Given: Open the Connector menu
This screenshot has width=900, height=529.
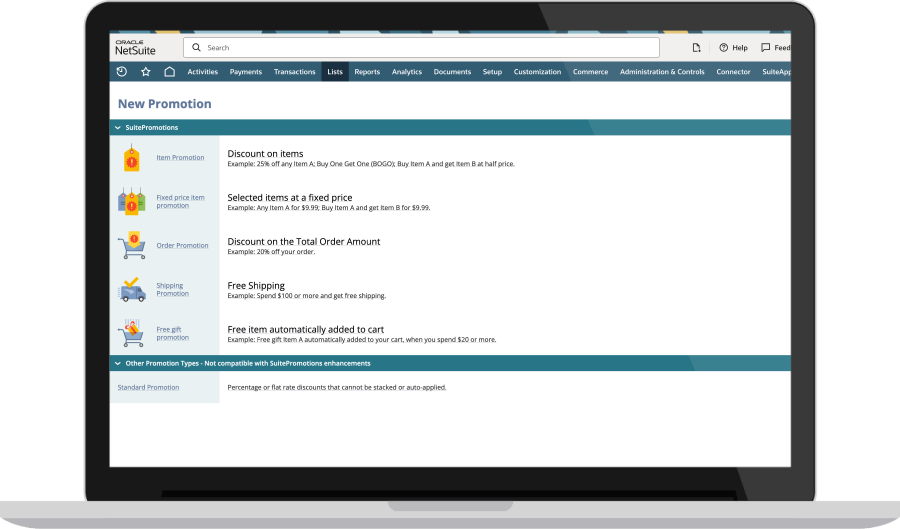Looking at the screenshot, I should click(734, 72).
